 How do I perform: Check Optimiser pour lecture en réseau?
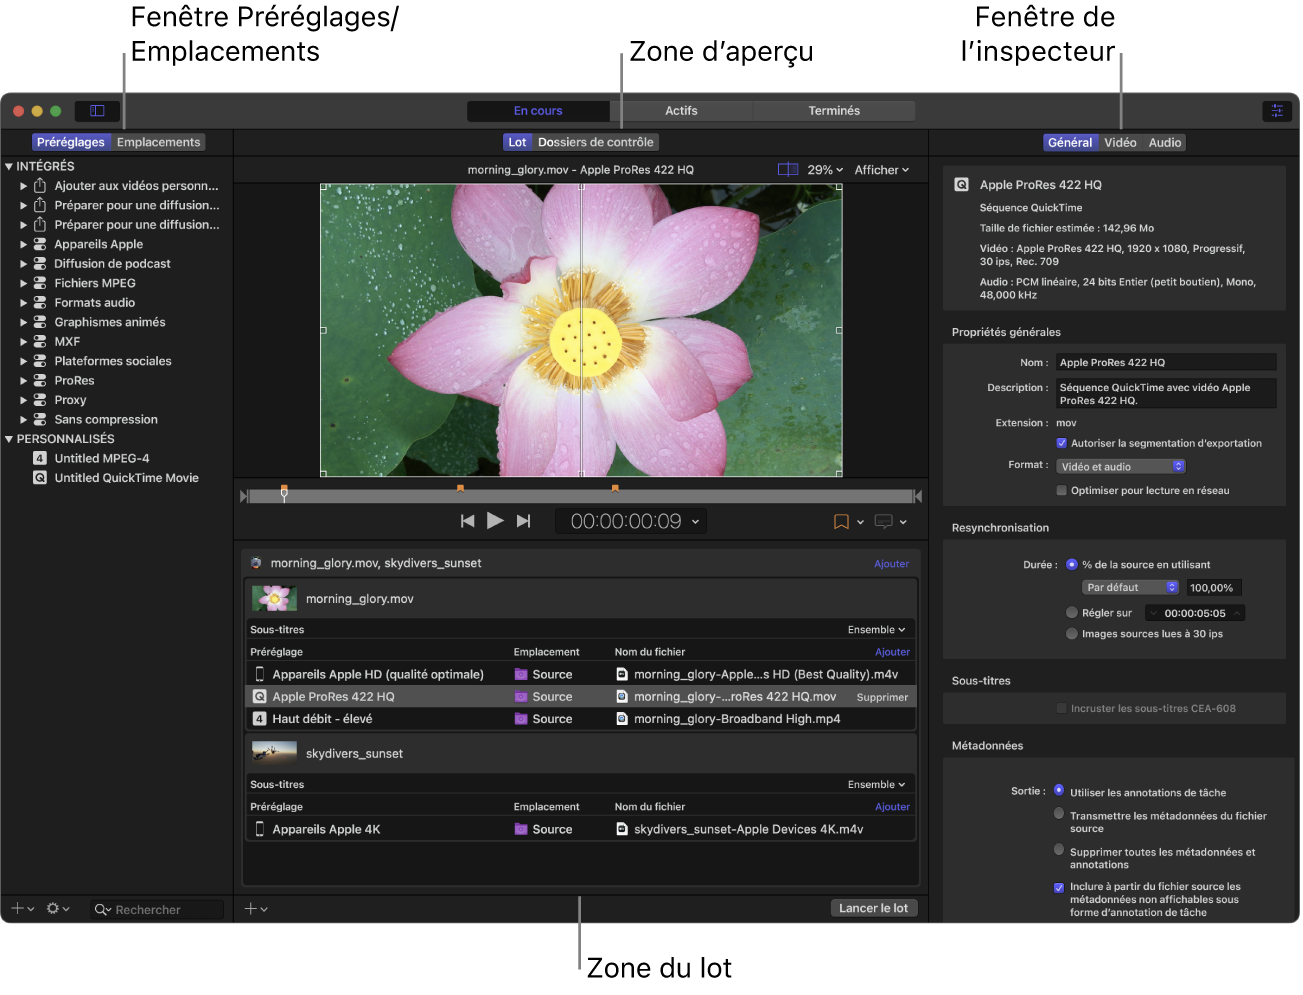pyautogui.click(x=1061, y=491)
